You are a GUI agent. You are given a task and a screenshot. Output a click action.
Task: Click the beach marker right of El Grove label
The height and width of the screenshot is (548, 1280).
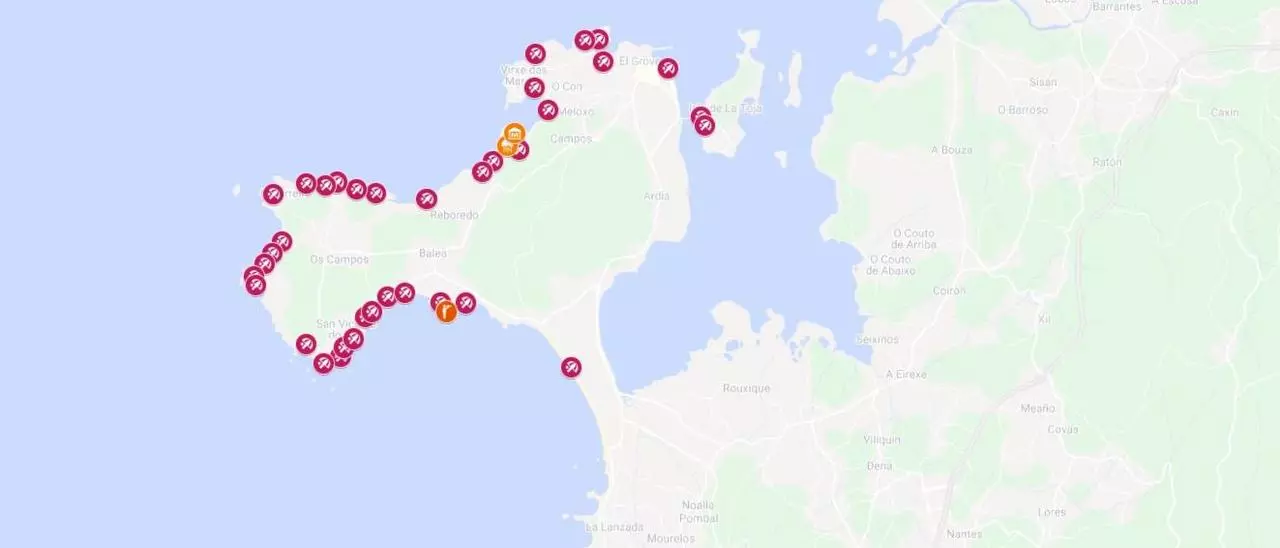[x=668, y=68]
